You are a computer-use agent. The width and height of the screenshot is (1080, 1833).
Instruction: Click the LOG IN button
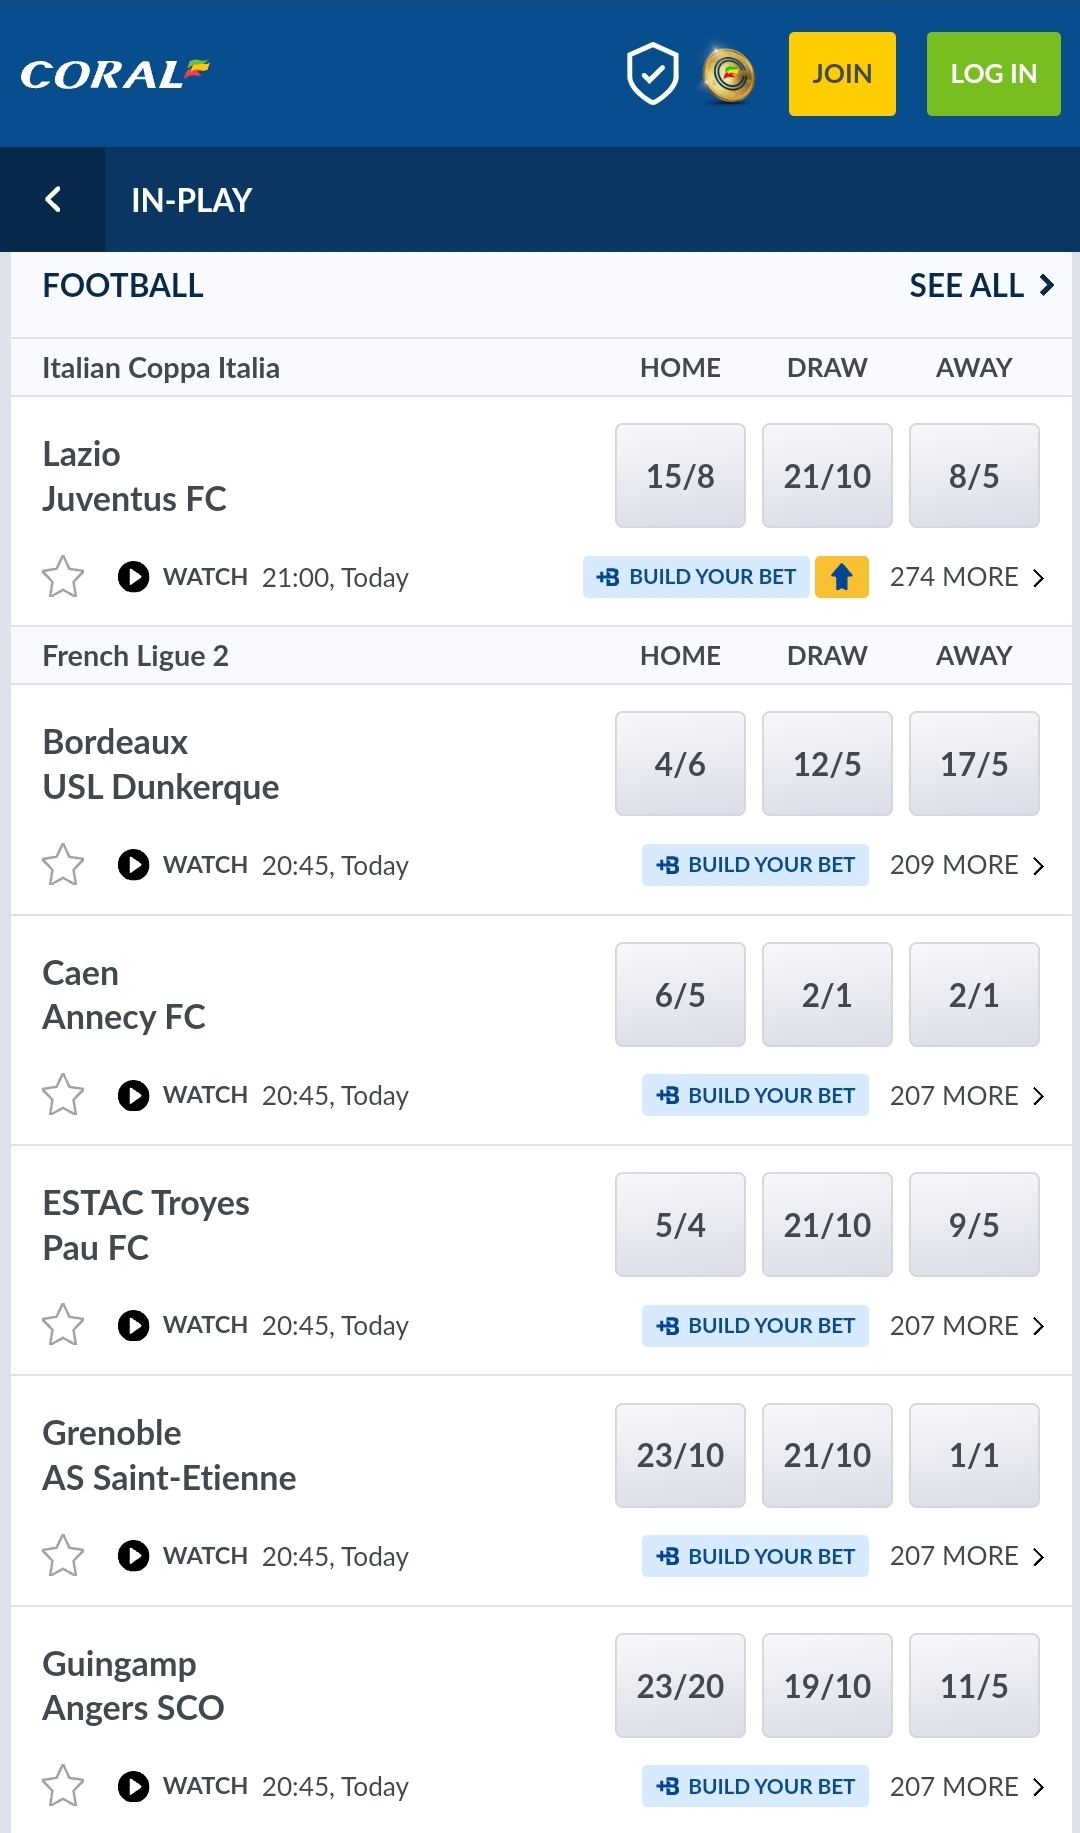click(993, 73)
